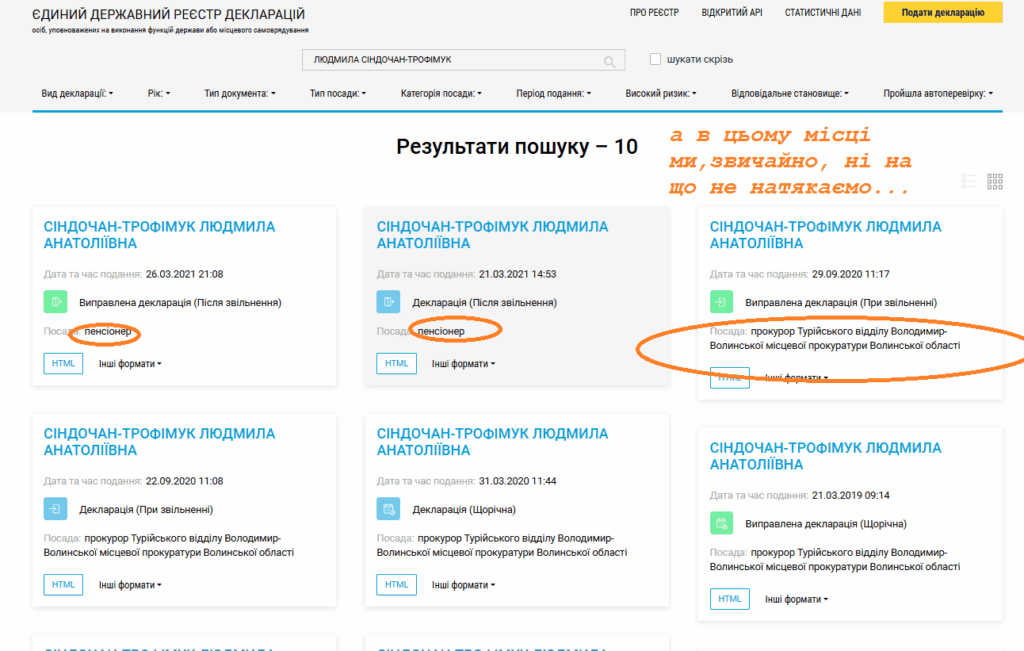Enable the 'шукати скрізь' checkbox
The width and height of the screenshot is (1024, 651).
tap(656, 59)
